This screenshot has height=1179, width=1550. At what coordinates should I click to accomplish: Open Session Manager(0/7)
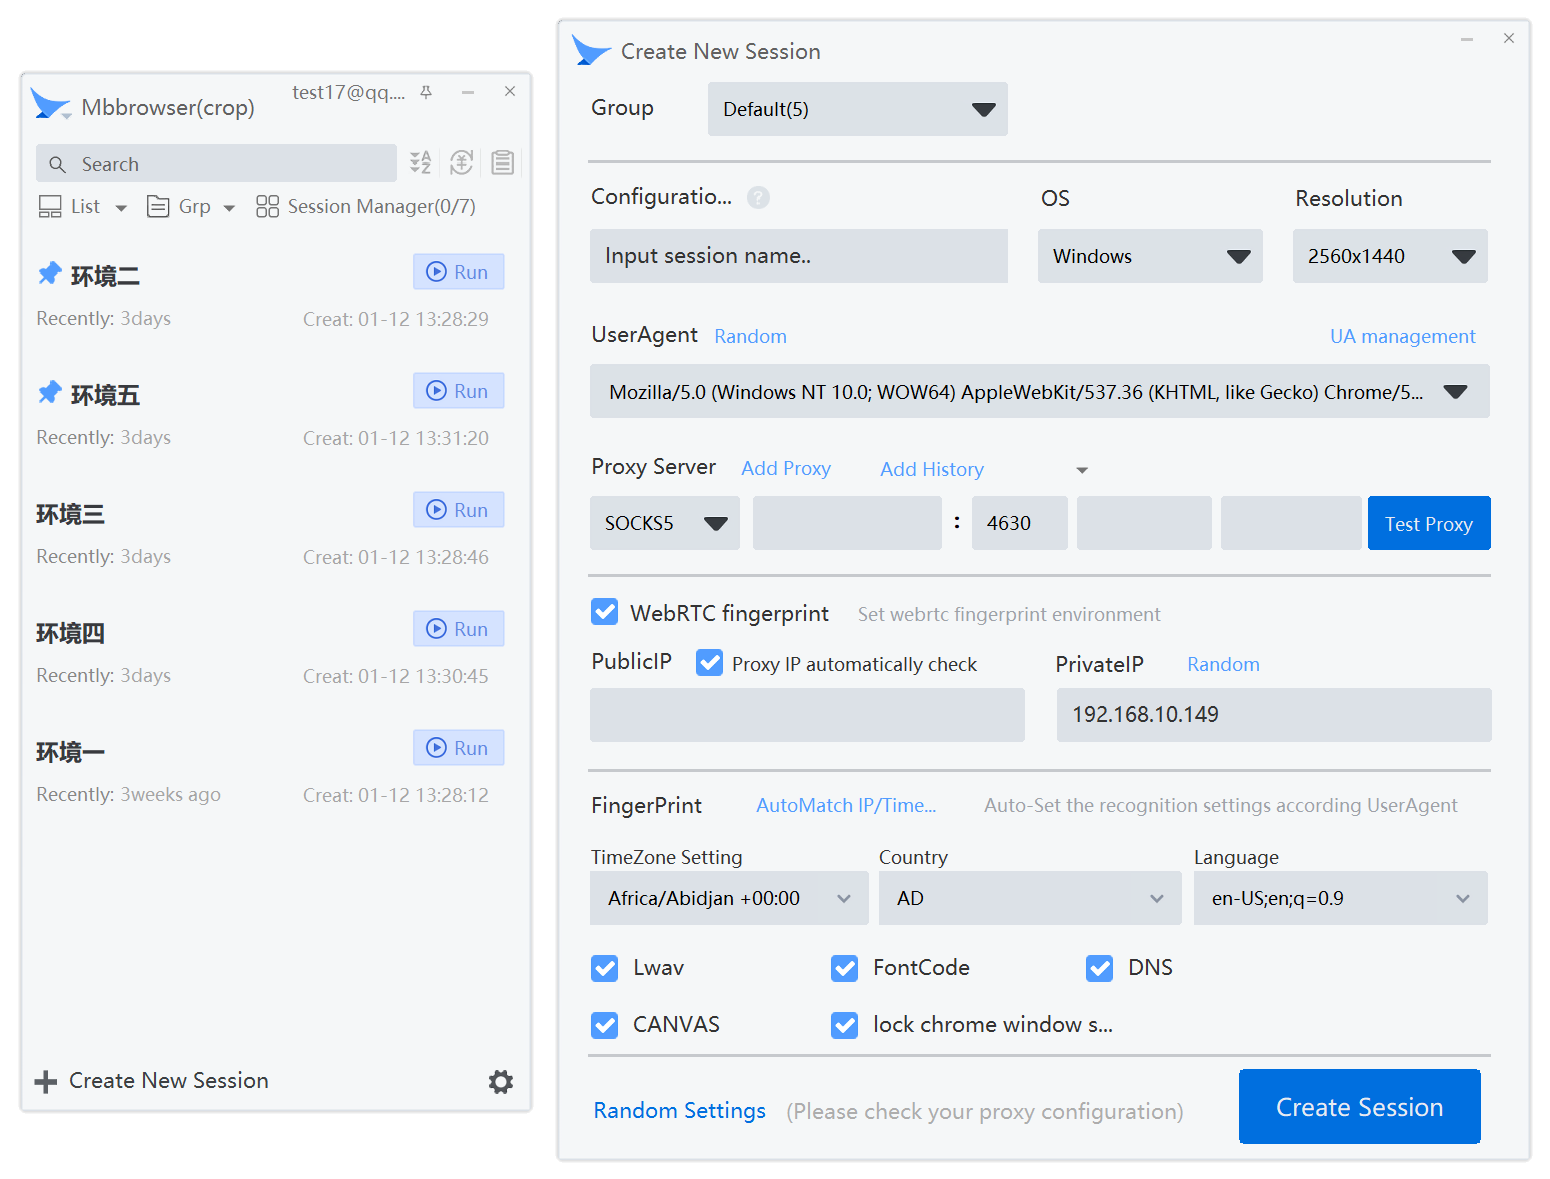(x=366, y=207)
